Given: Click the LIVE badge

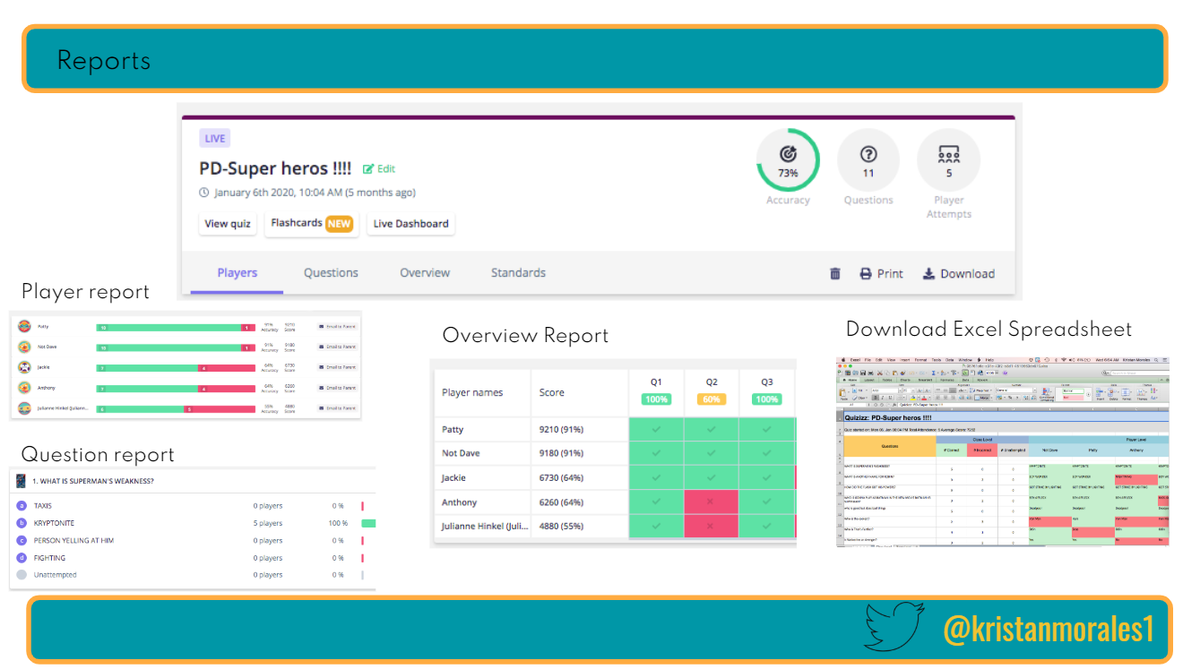Looking at the screenshot, I should point(215,139).
